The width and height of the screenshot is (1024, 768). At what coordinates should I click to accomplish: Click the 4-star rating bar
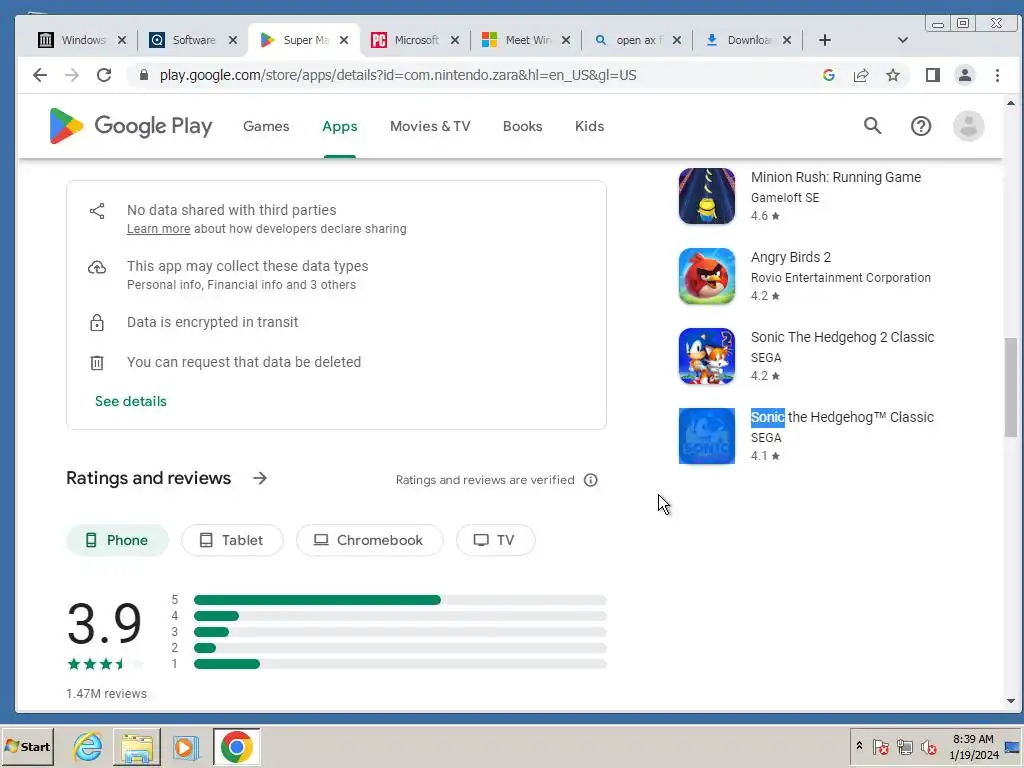point(400,616)
